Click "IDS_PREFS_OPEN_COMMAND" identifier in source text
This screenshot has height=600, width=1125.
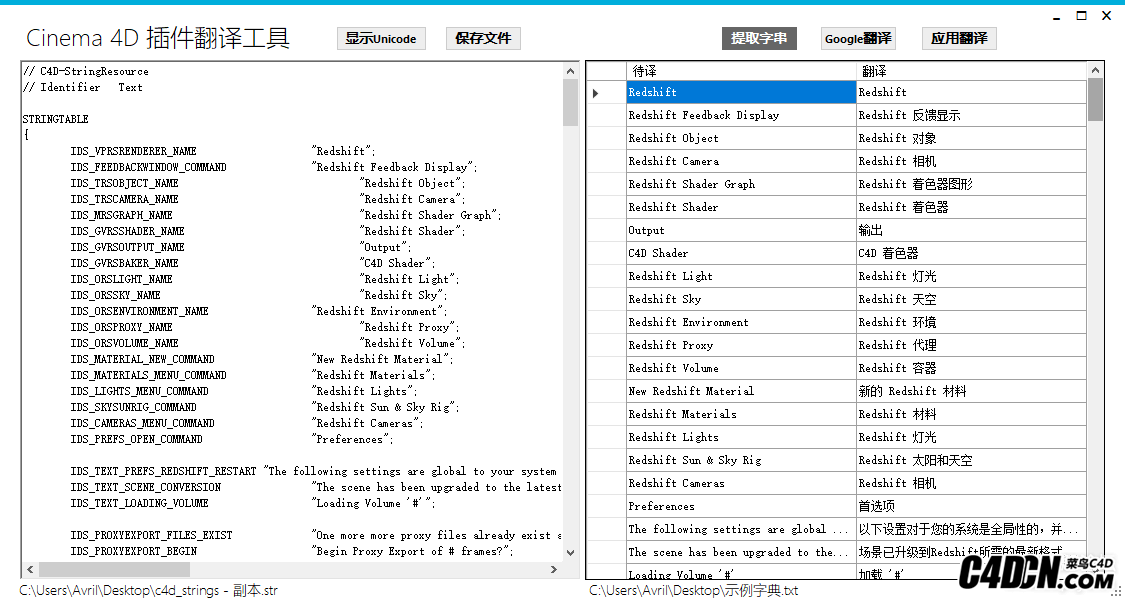coord(136,439)
